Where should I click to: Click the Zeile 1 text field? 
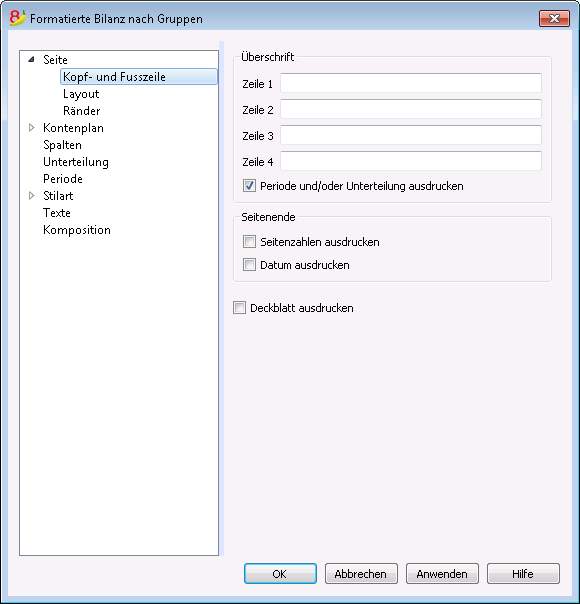tap(411, 83)
